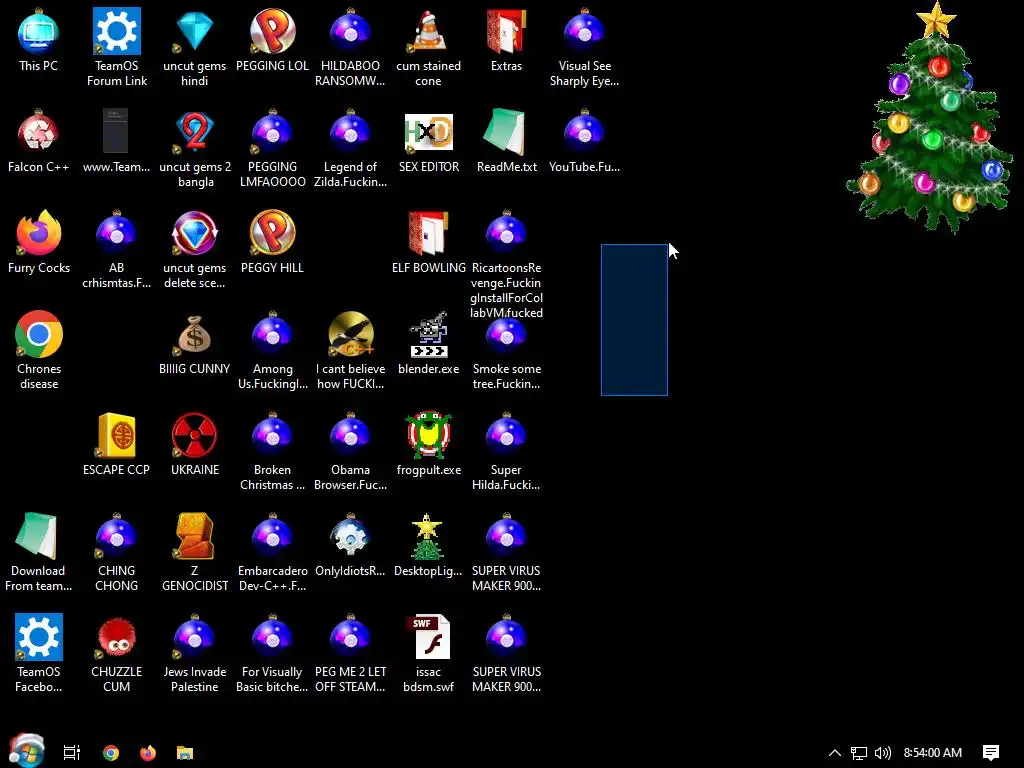Screen dimensions: 1024x768
Task: Select the Smoke some tree ornament icon
Action: pyautogui.click(x=506, y=334)
